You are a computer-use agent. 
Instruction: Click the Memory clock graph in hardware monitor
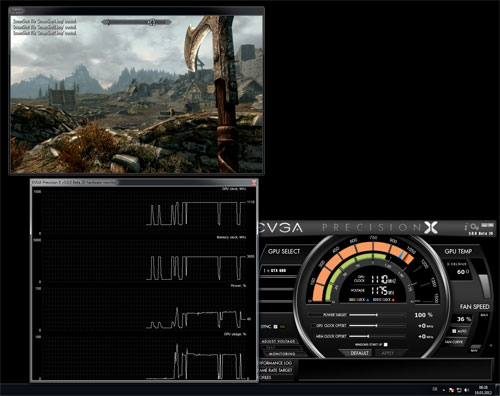click(x=144, y=260)
